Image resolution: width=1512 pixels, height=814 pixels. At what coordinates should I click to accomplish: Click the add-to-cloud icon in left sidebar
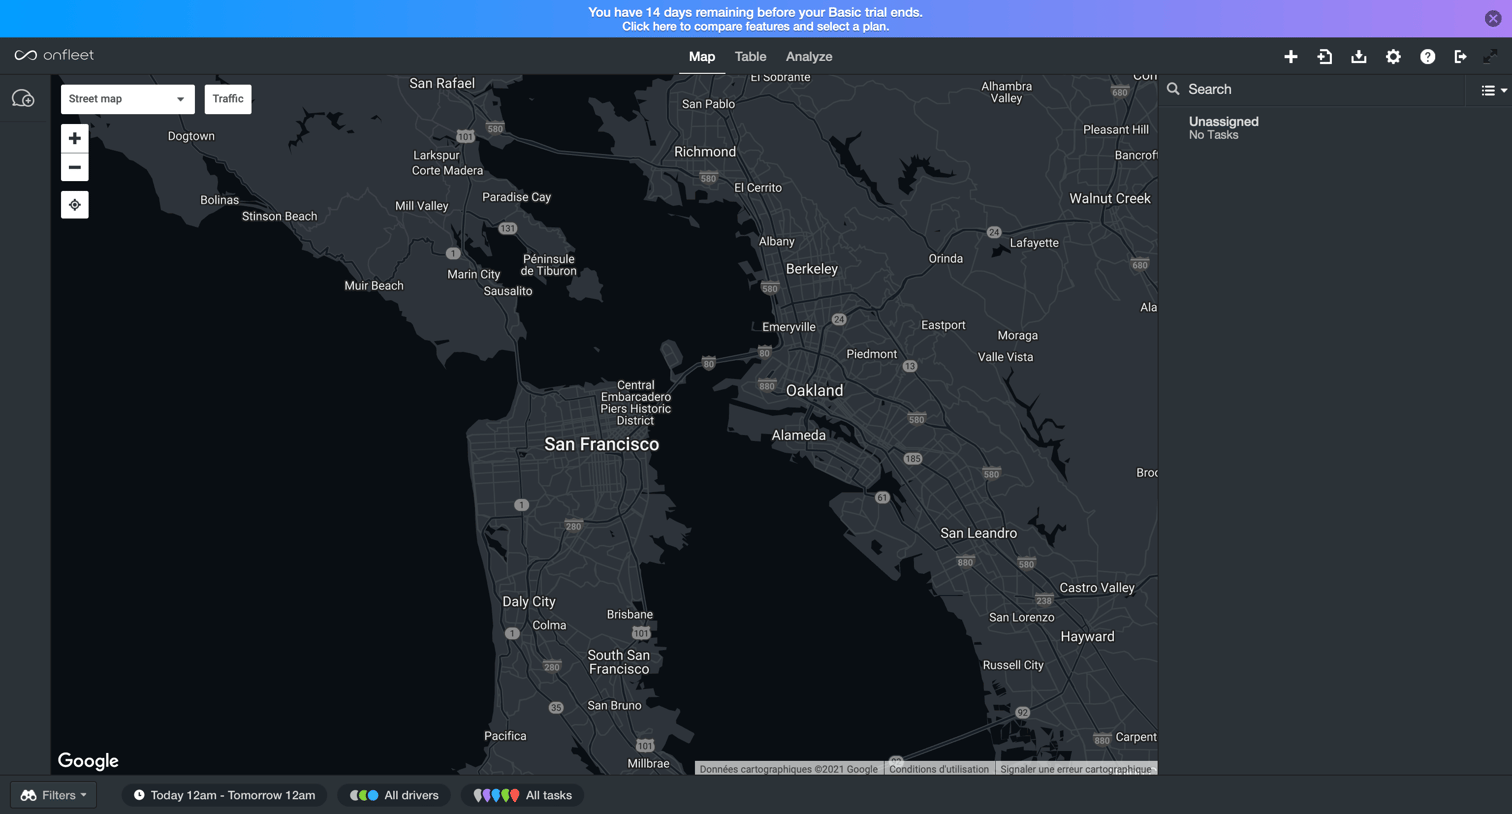point(23,98)
